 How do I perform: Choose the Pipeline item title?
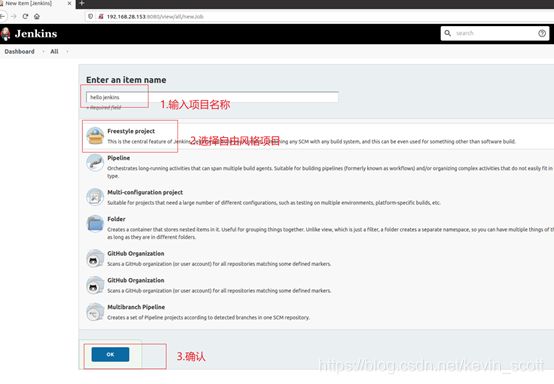pyautogui.click(x=118, y=158)
